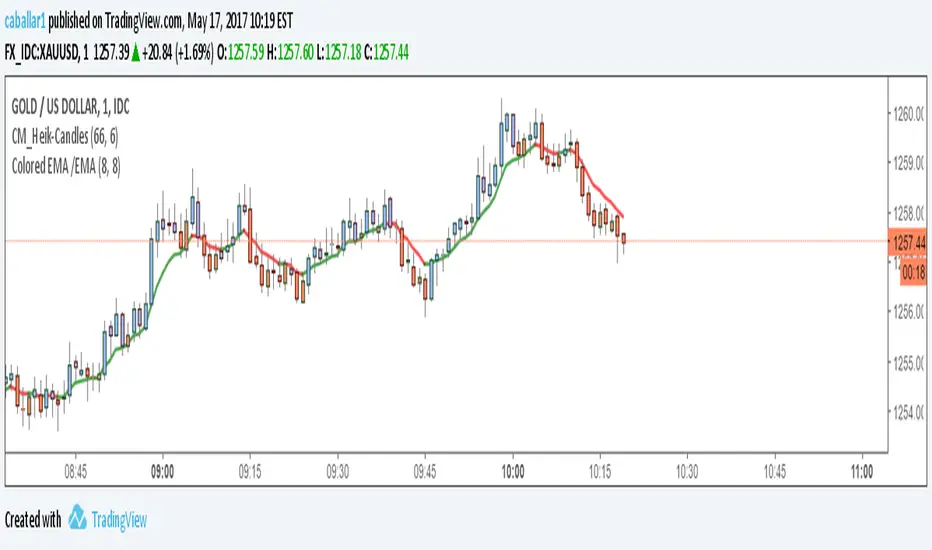Click the published on TradingView.com date text
This screenshot has width=932, height=550.
171,21
